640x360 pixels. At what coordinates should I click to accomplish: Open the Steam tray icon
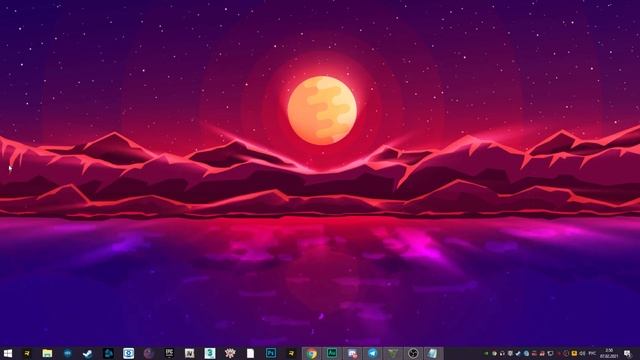click(x=518, y=353)
